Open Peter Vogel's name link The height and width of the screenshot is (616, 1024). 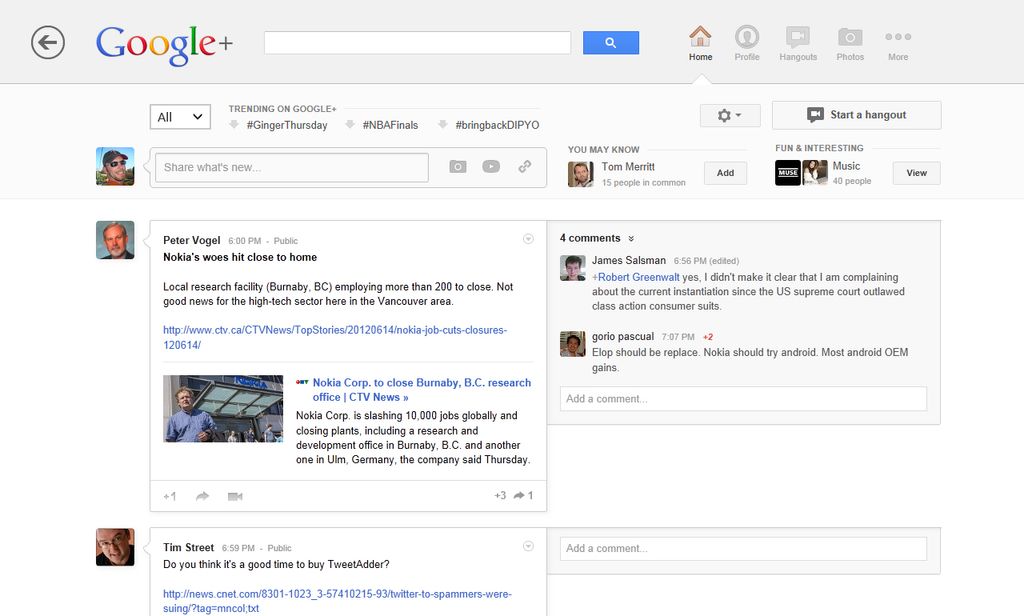pyautogui.click(x=191, y=240)
